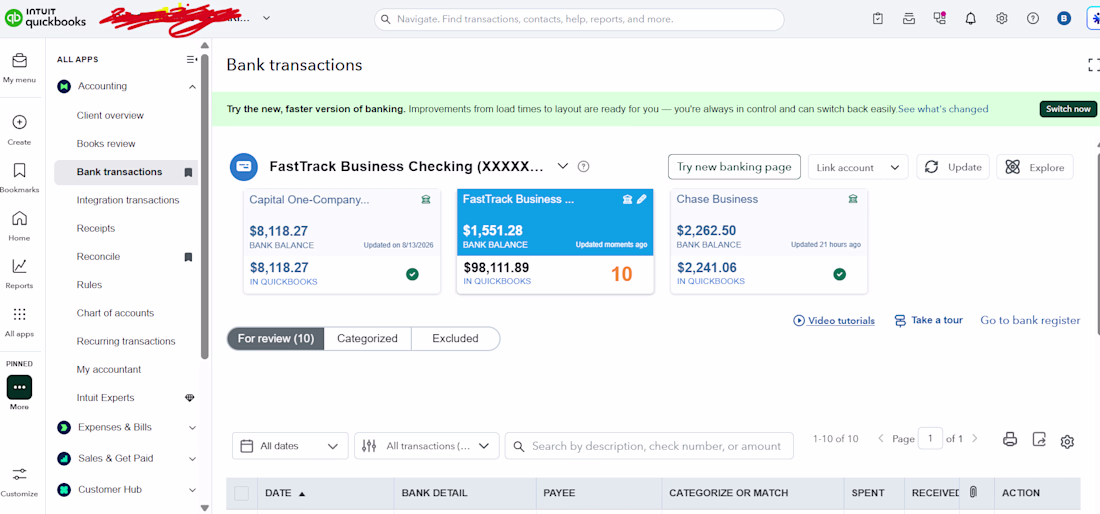Open Reports chart icon
1100x514 pixels.
[20, 266]
